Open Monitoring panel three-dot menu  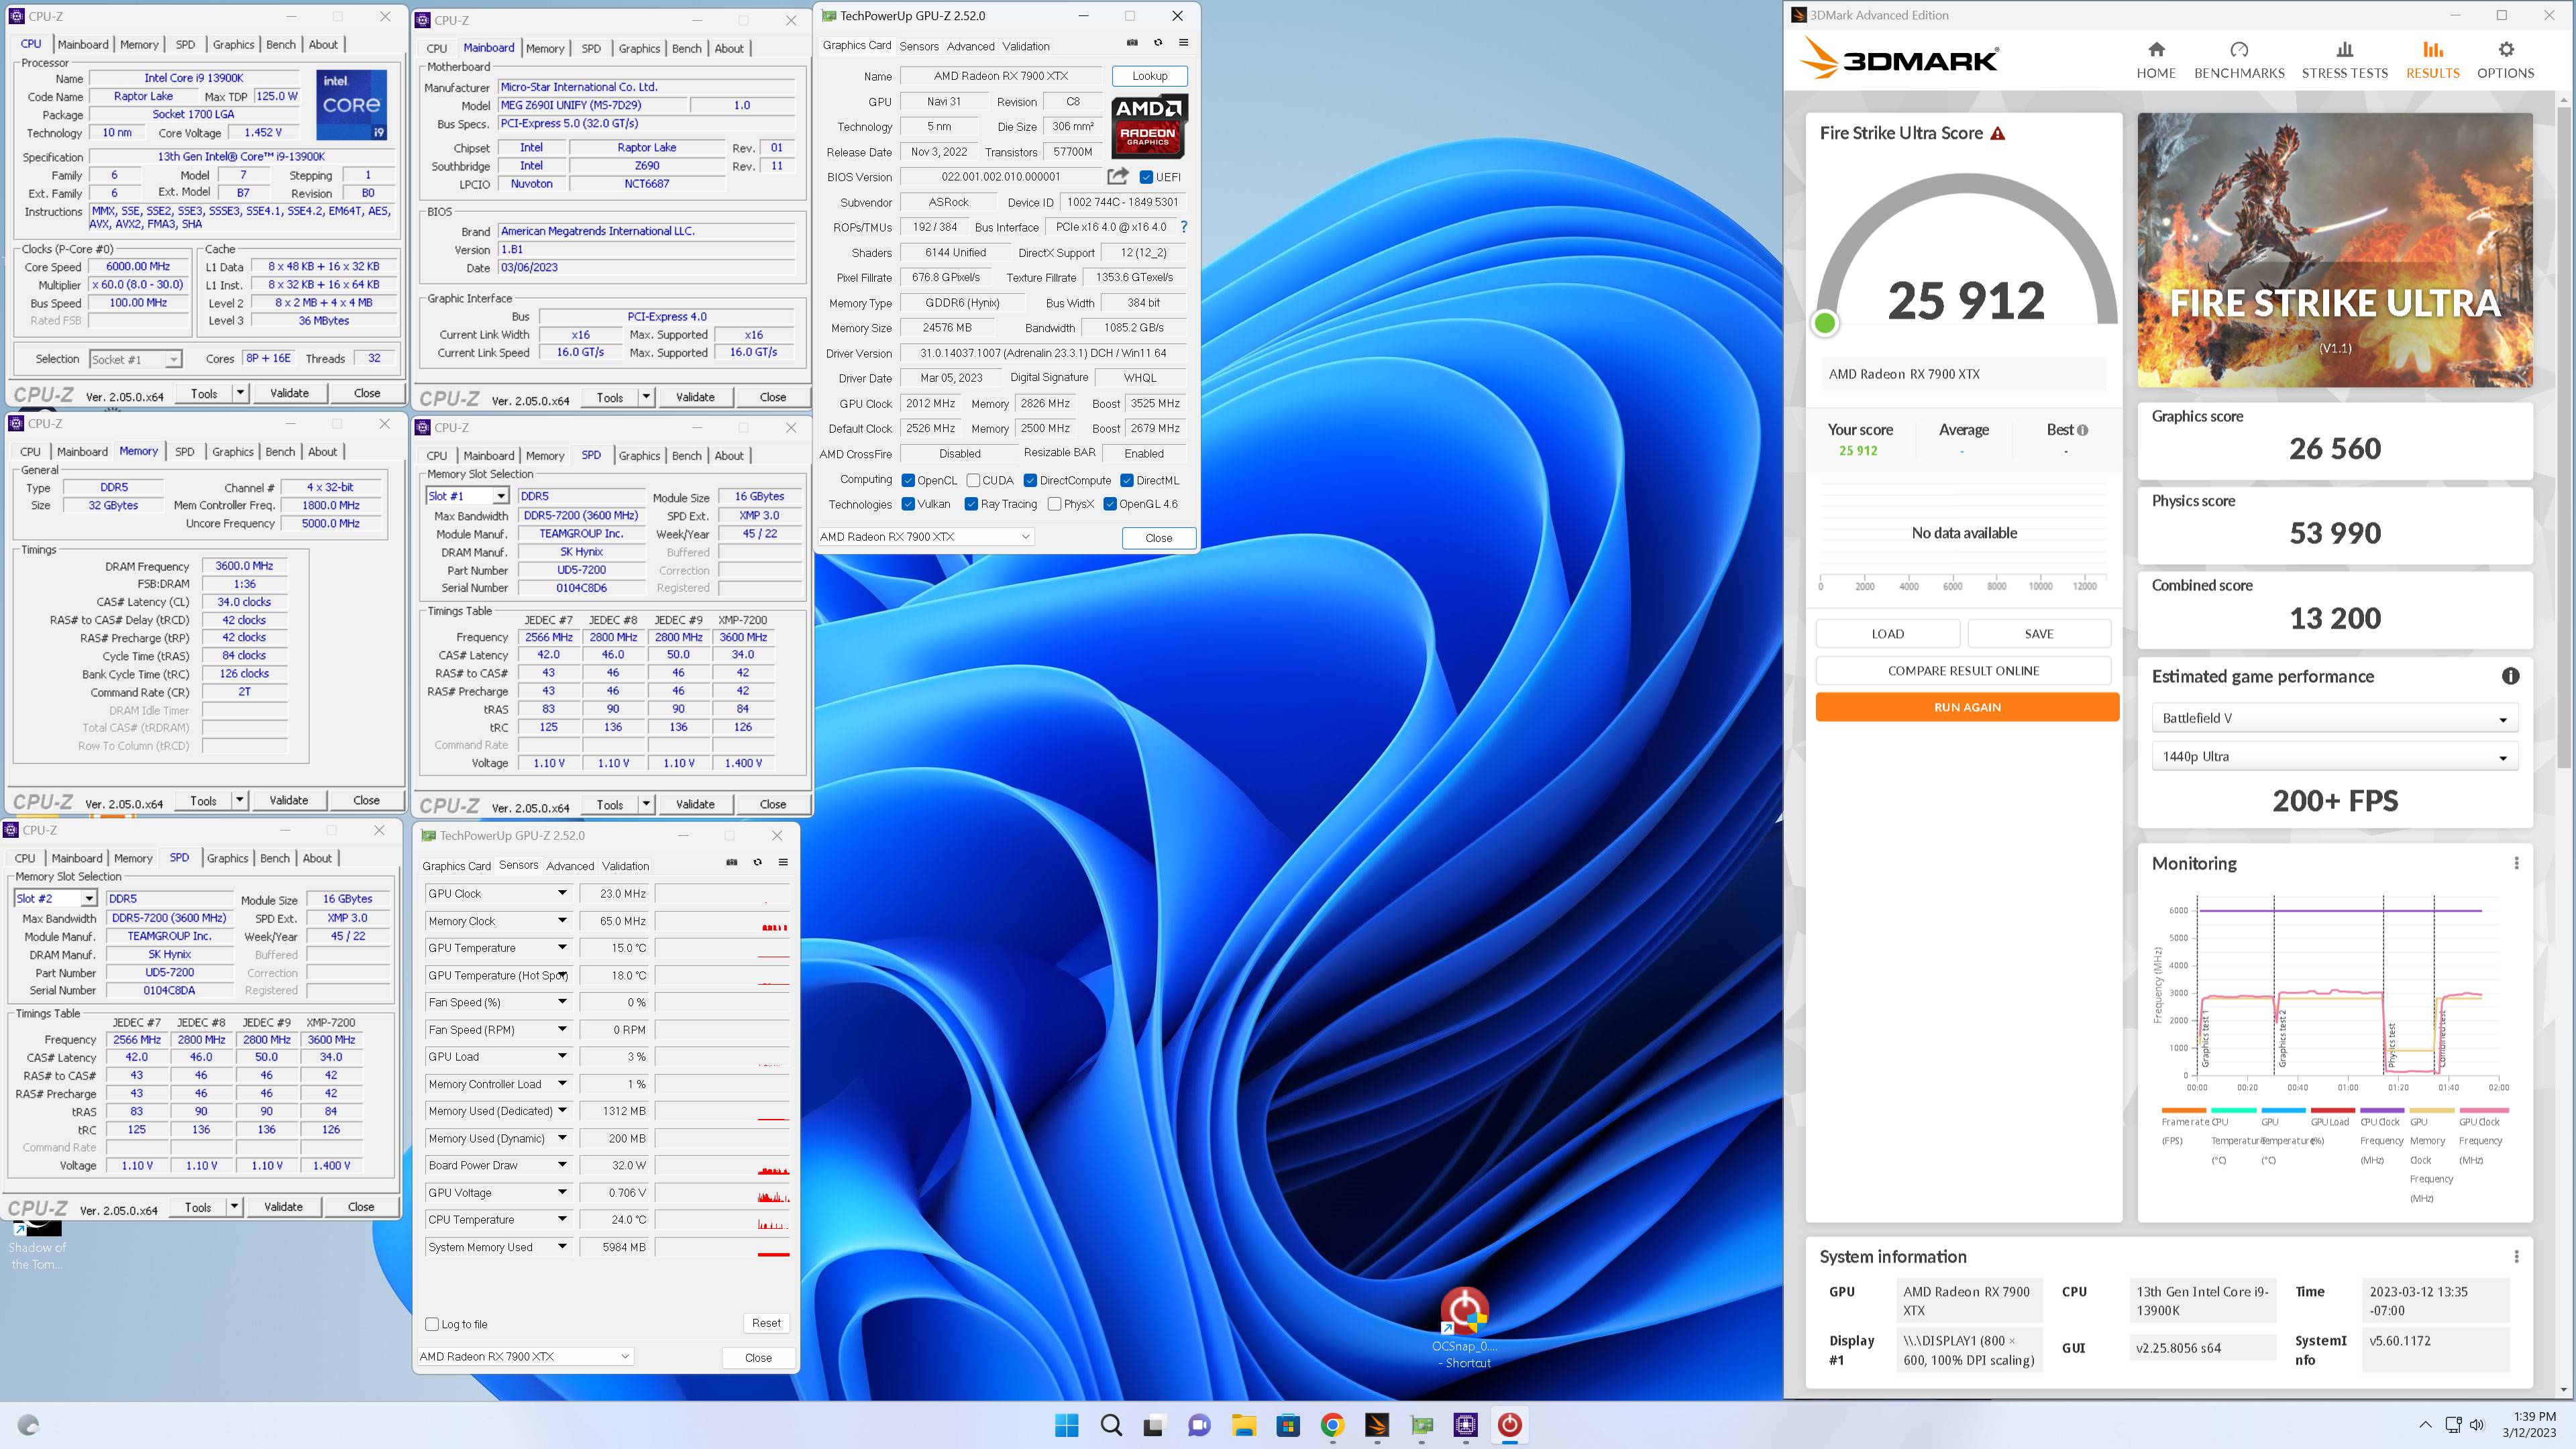pyautogui.click(x=2516, y=863)
